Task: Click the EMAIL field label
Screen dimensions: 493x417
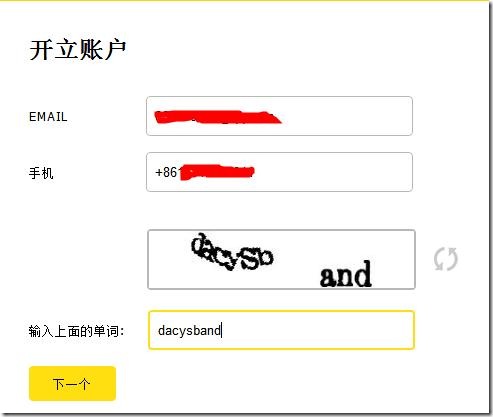Action: click(48, 117)
